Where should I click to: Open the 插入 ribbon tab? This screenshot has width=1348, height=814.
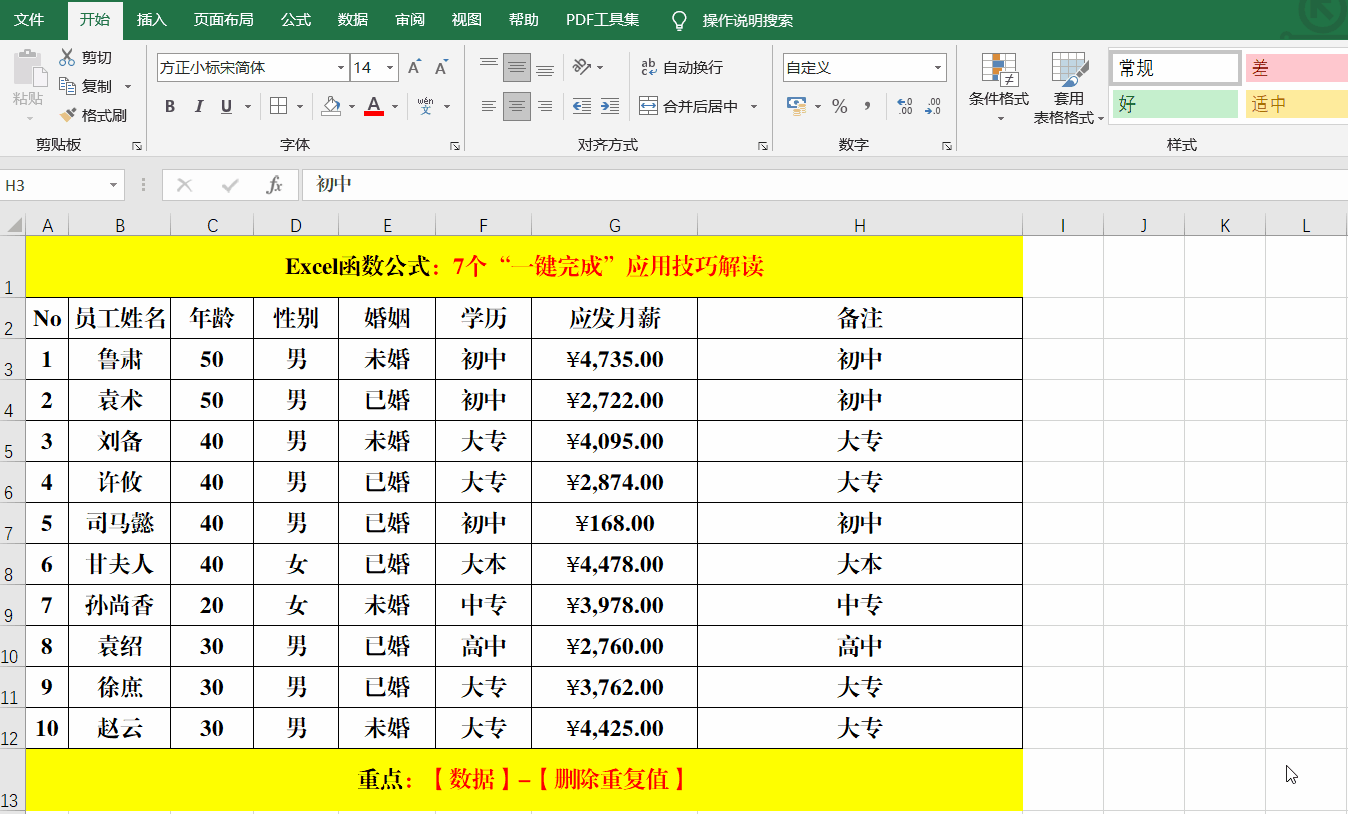tap(151, 18)
